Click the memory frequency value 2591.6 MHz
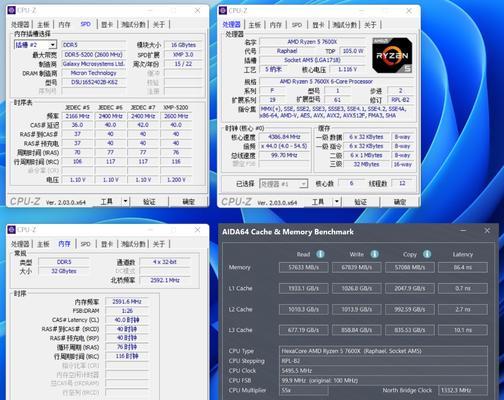 (127, 301)
